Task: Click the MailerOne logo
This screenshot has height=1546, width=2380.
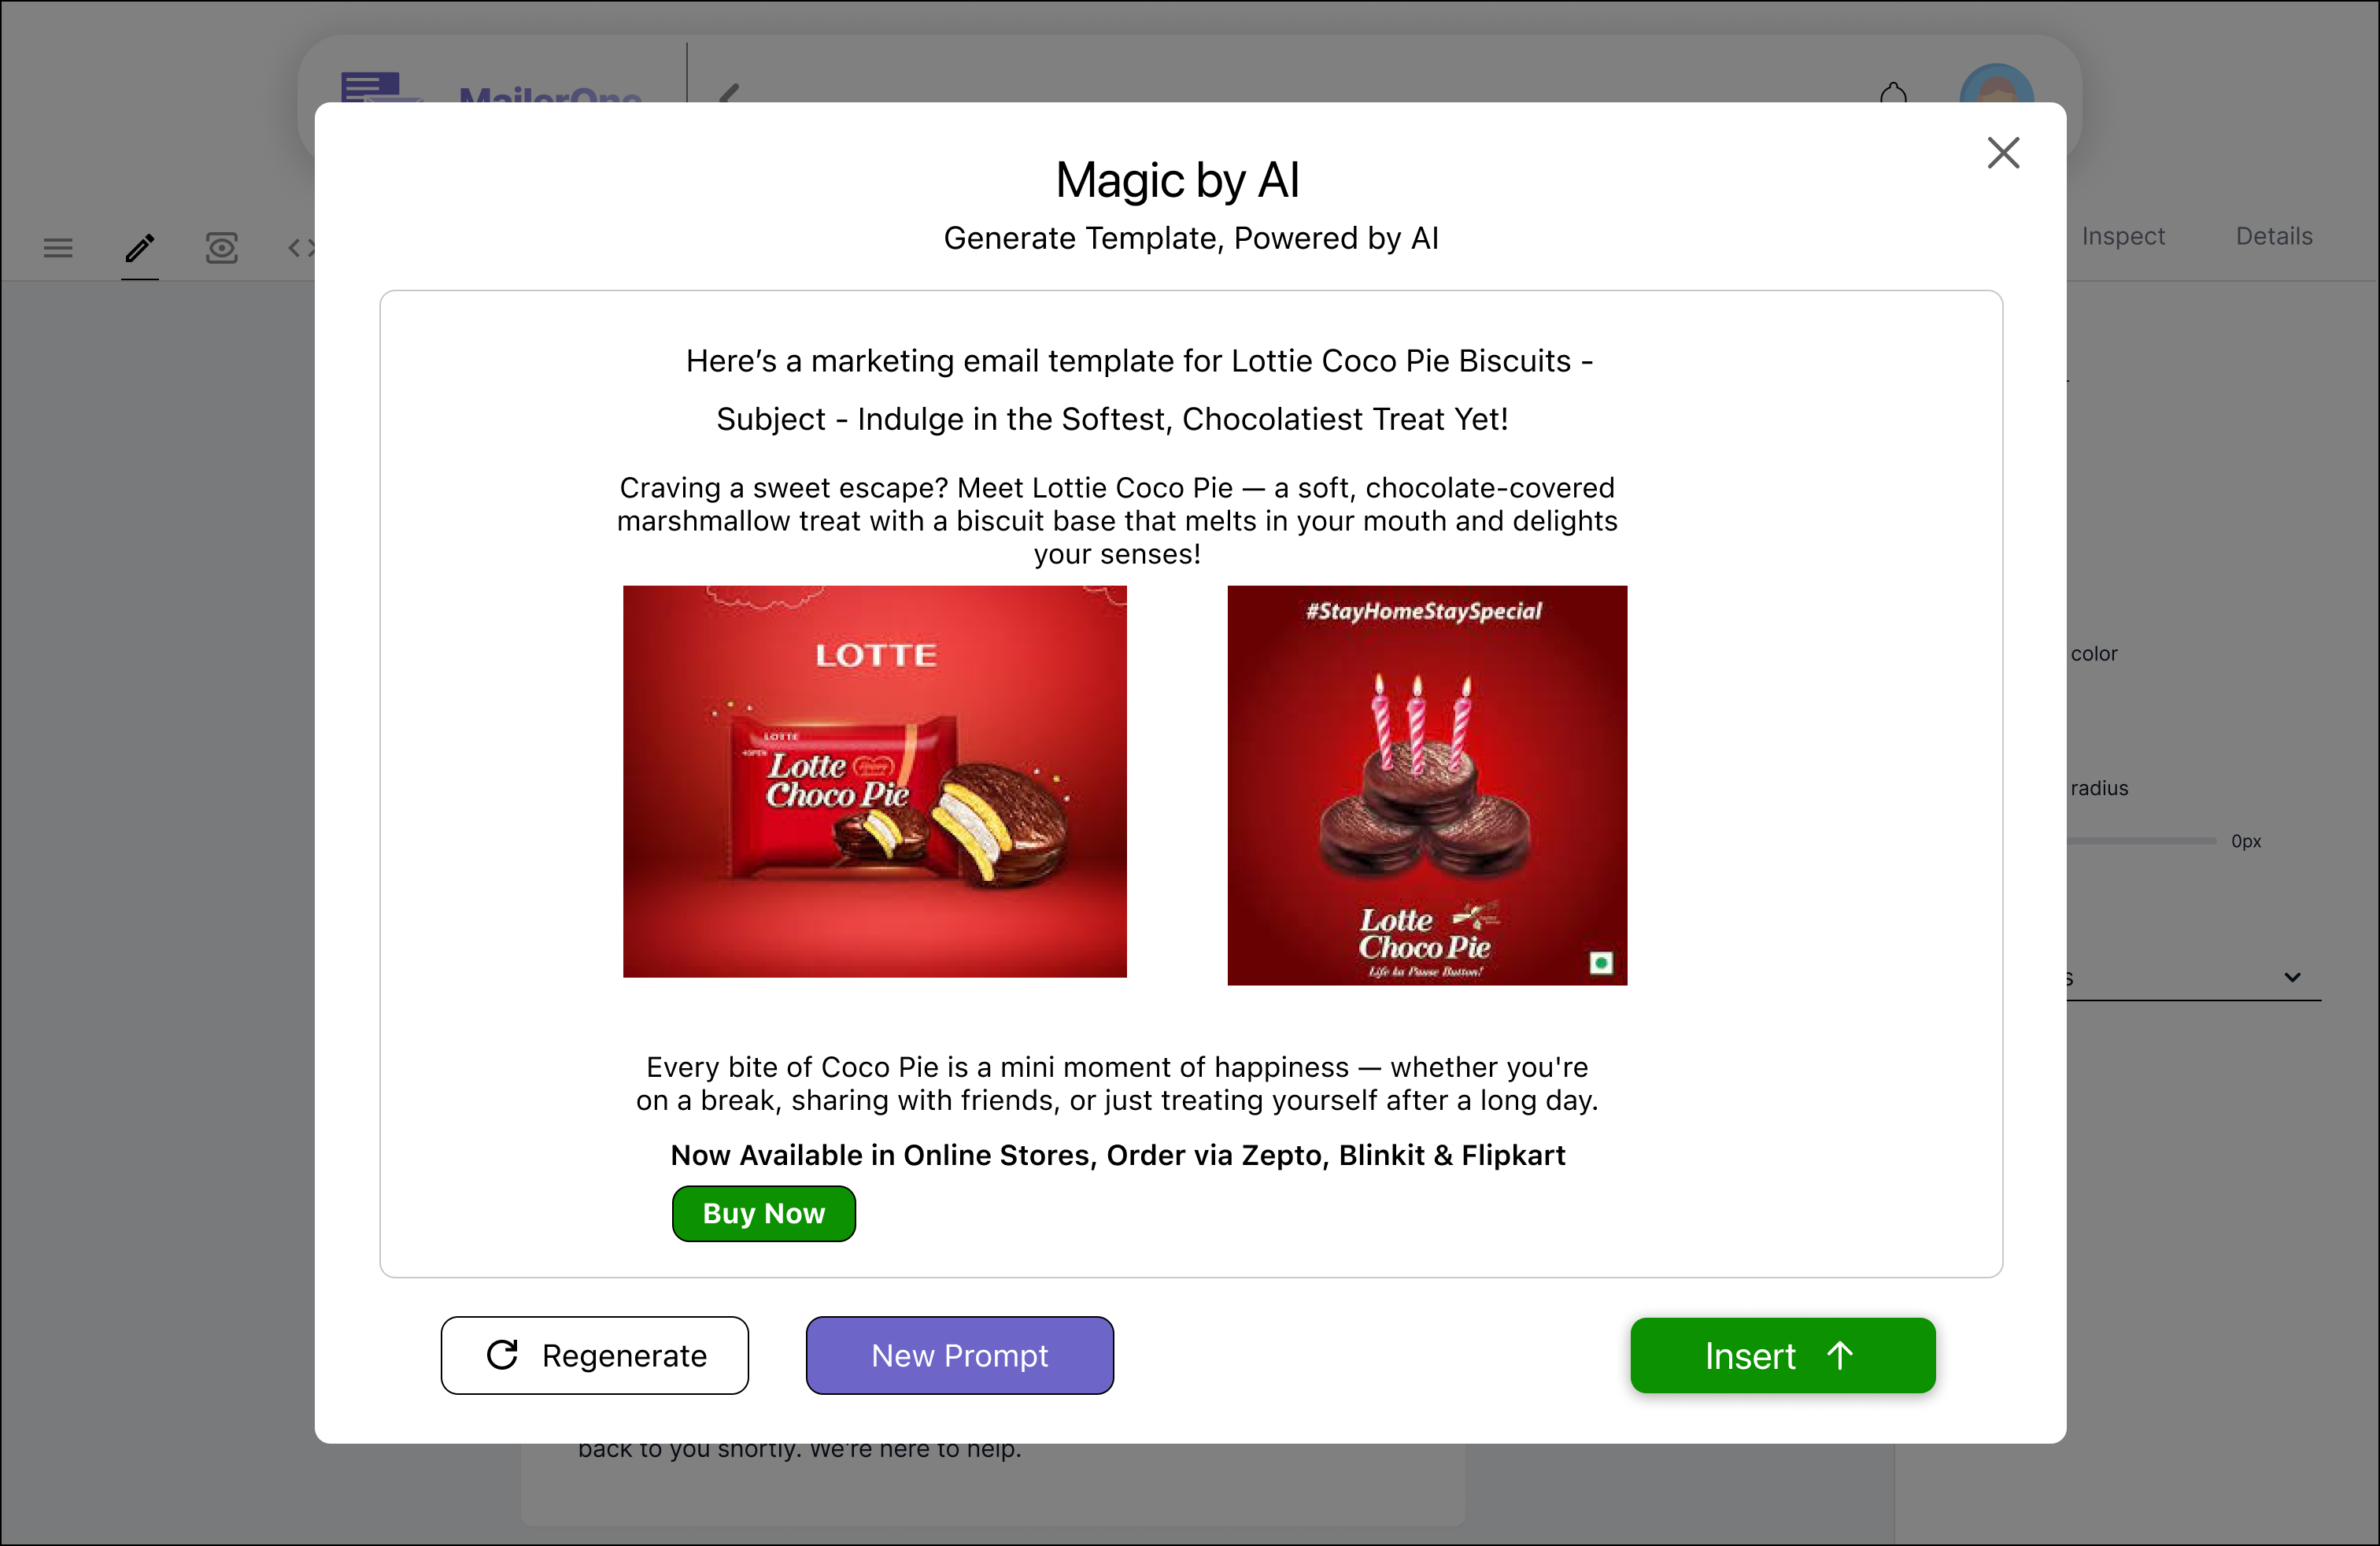Action: (x=490, y=88)
